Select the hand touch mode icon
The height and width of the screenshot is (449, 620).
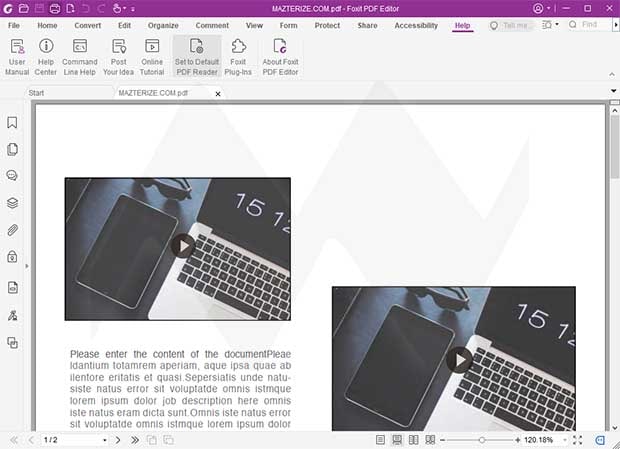[x=117, y=8]
